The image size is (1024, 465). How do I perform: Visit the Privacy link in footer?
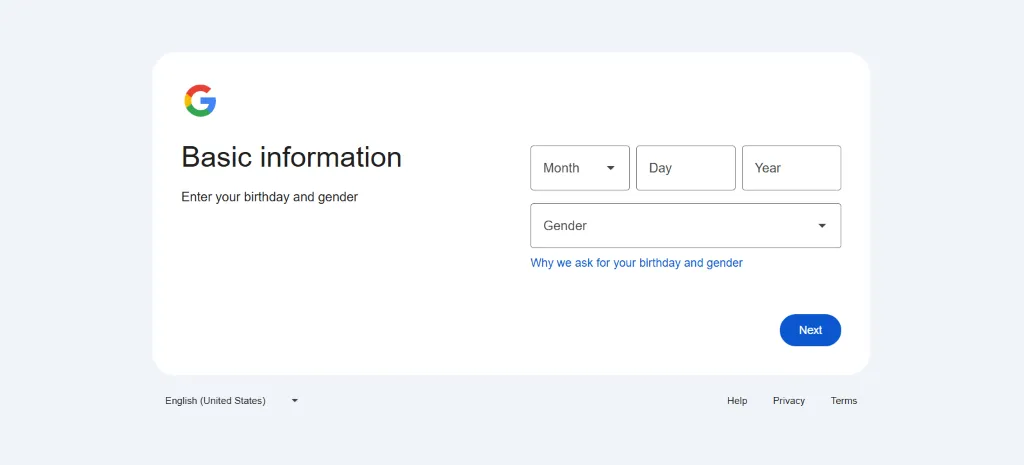coord(788,401)
